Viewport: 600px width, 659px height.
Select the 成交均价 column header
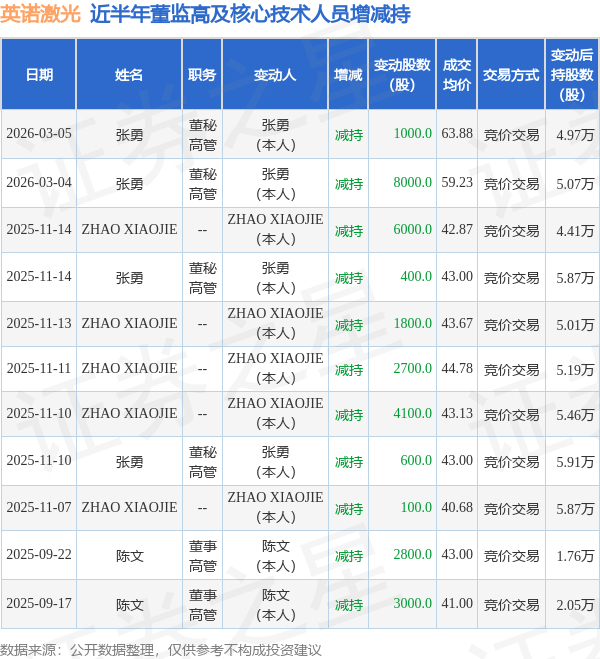point(457,75)
